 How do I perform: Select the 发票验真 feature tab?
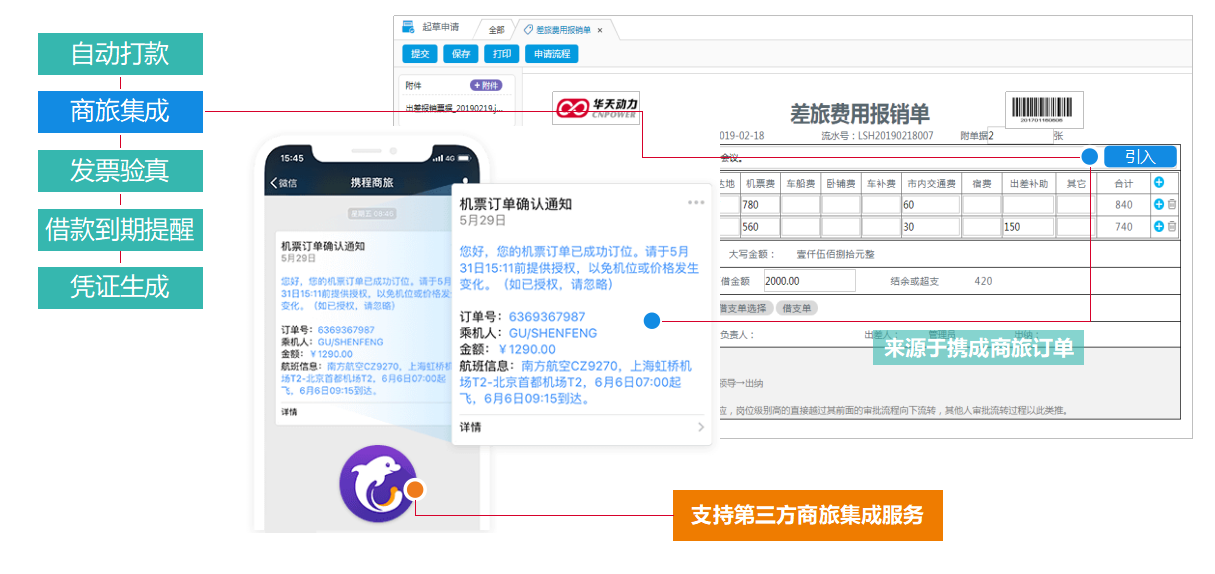[120, 170]
